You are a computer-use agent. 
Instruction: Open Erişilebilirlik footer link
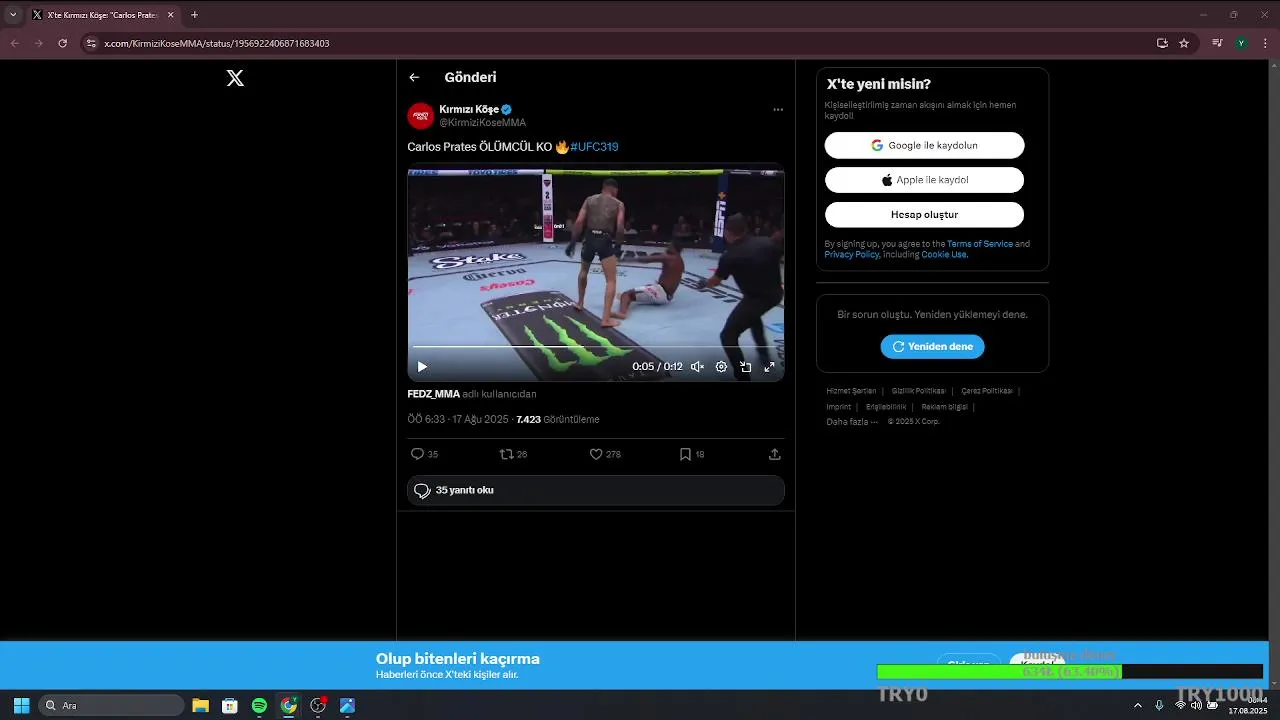click(x=886, y=407)
